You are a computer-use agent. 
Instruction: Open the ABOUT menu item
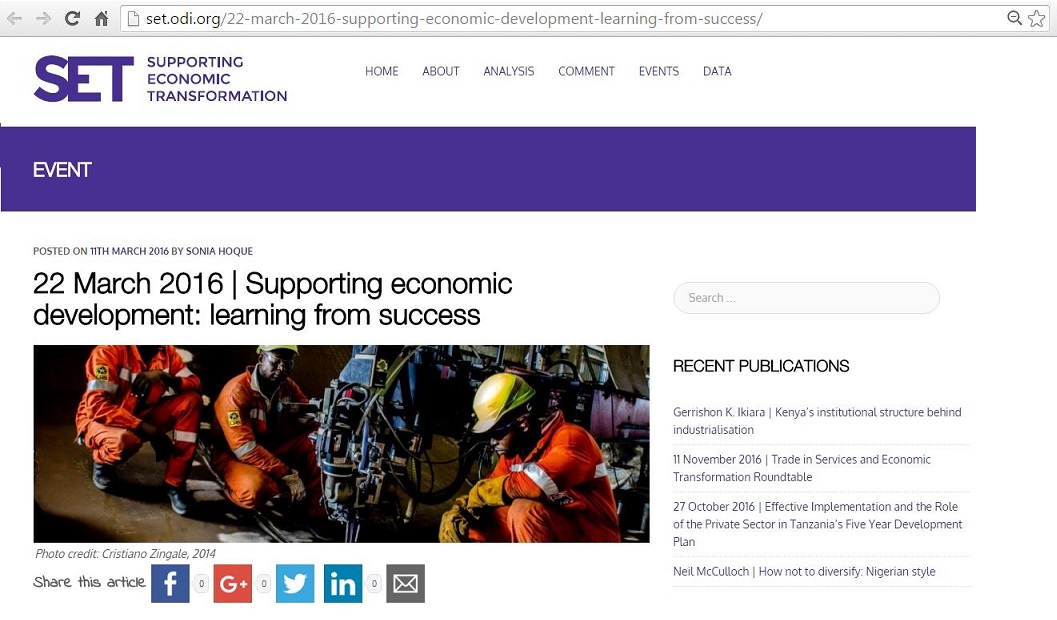(441, 71)
